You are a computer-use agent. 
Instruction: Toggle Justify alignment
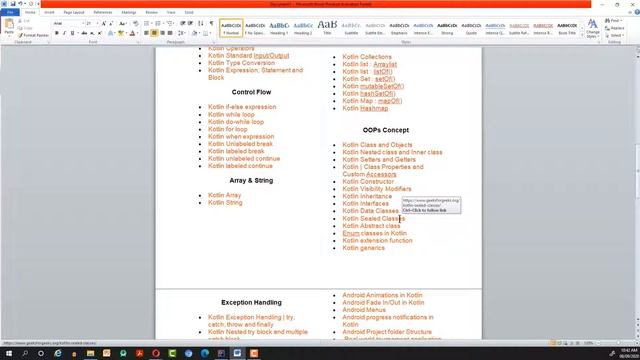coord(170,33)
